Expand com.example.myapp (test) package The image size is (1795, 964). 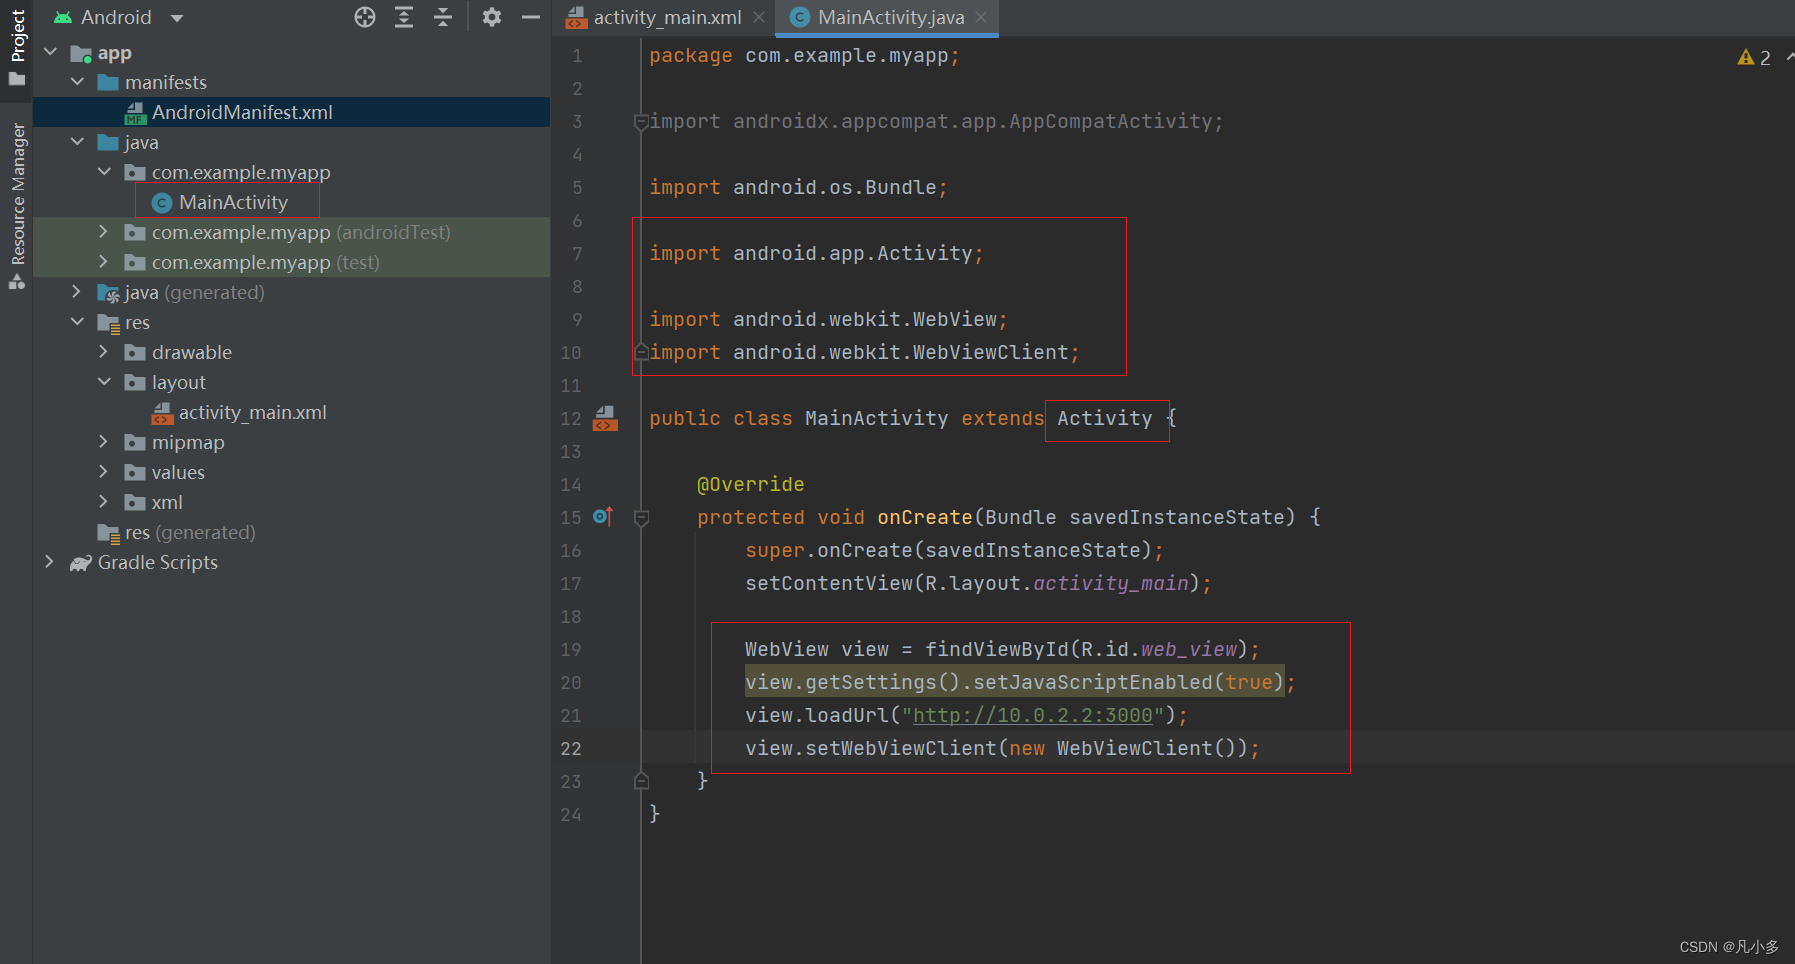click(104, 262)
